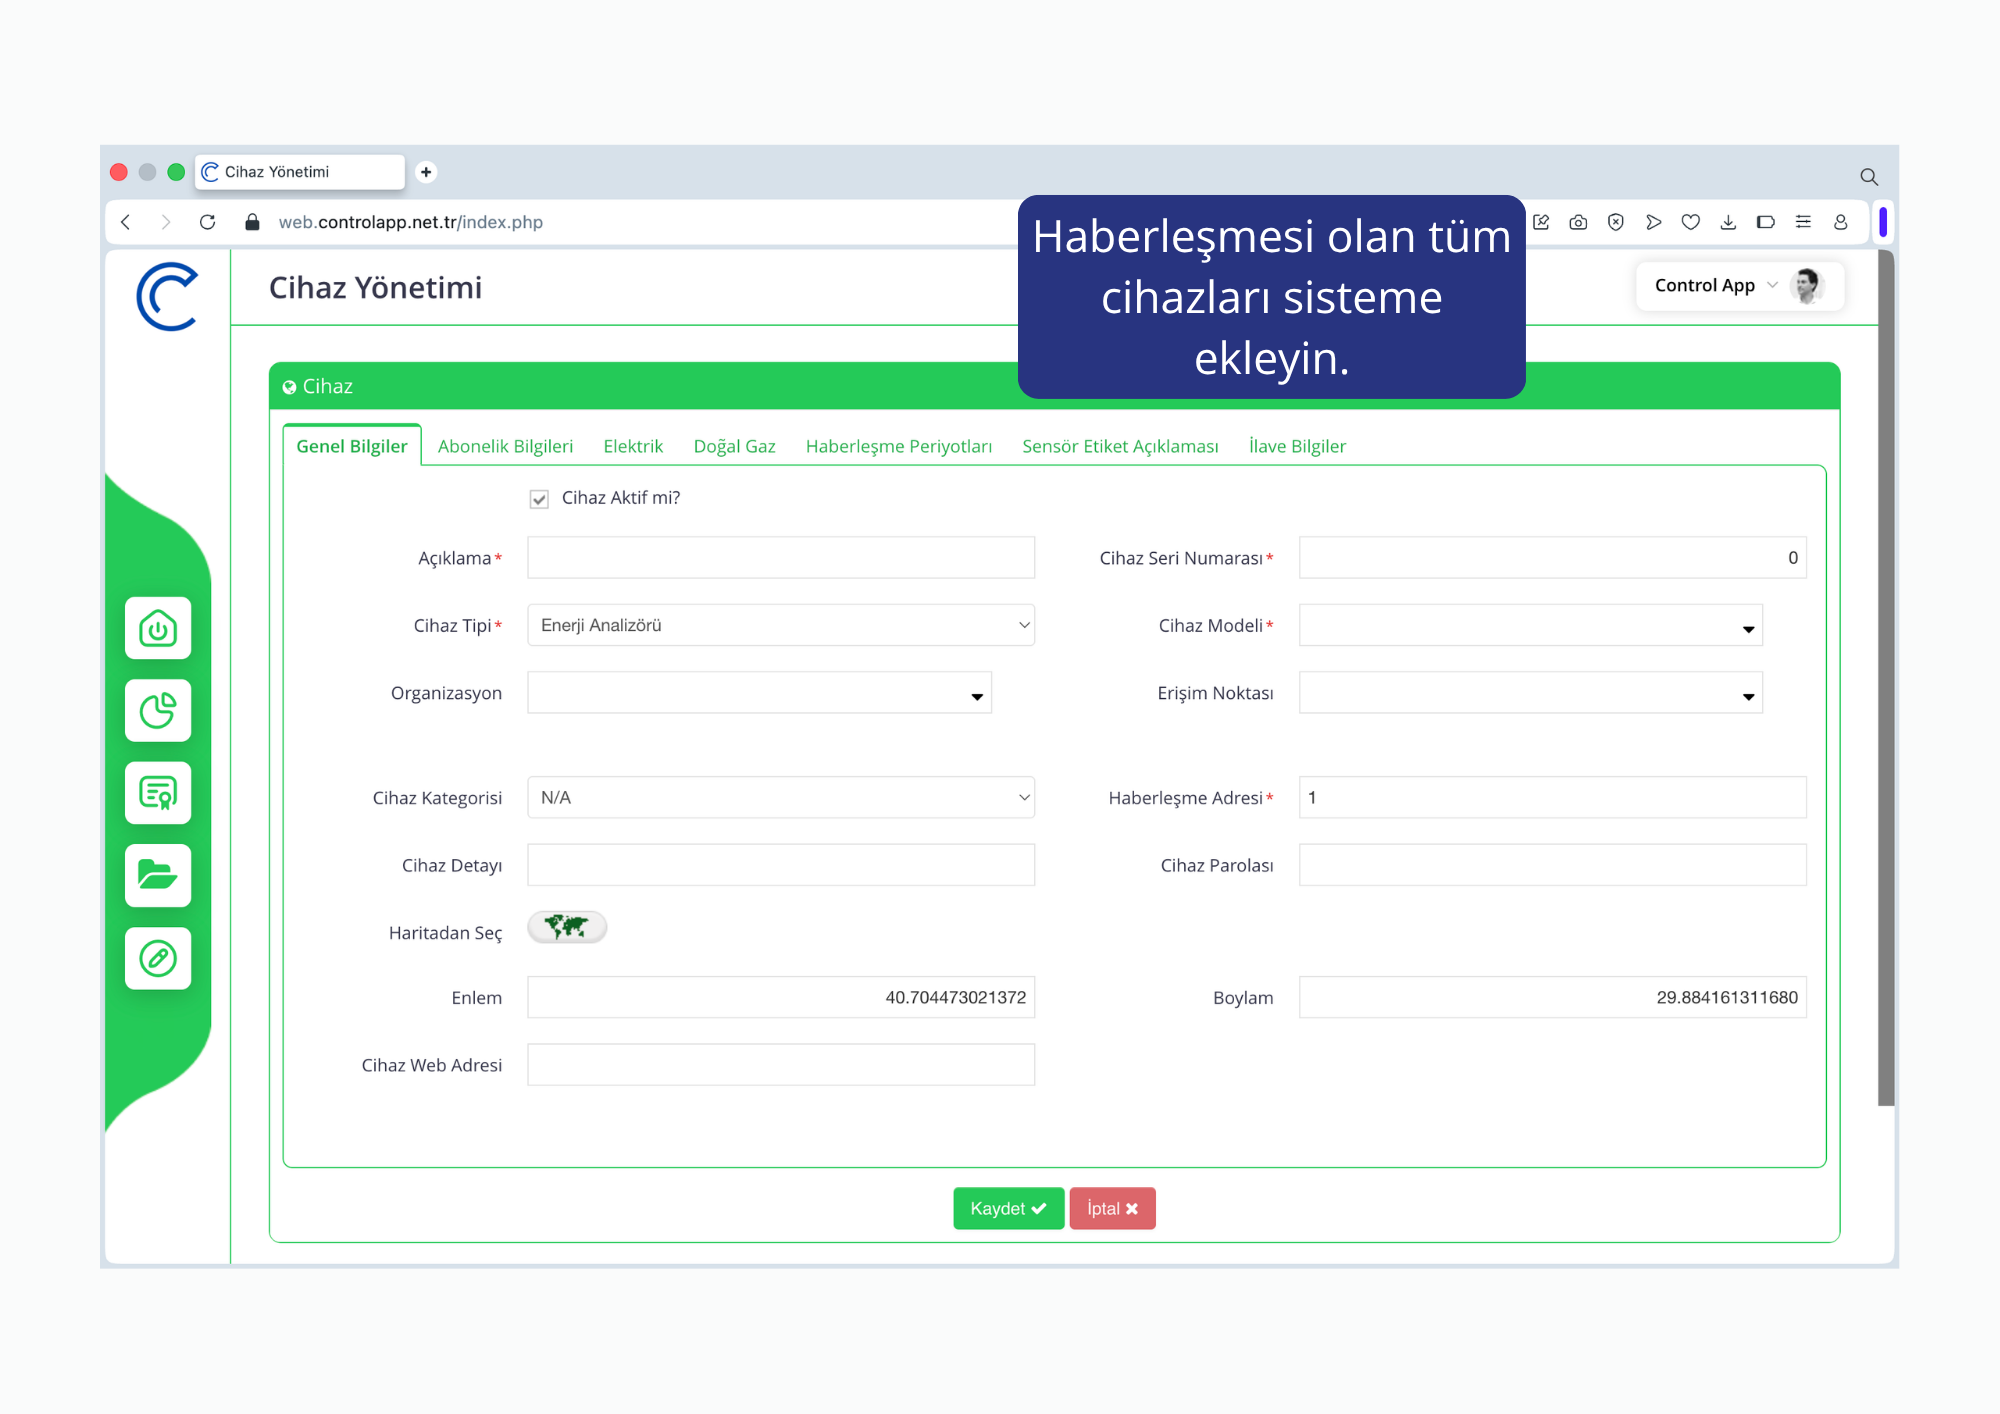This screenshot has height=1414, width=2000.
Task: Switch to the Sensör Etiket Açıklaması tab
Action: pos(1120,446)
